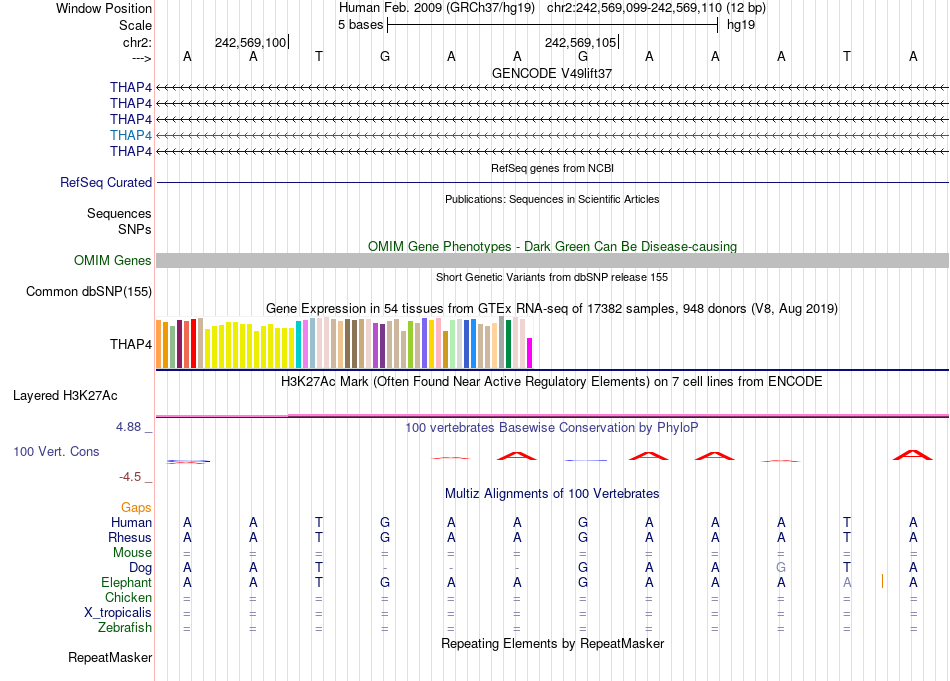Click the H3K27Ac Mark ENCODE title
Image resolution: width=950 pixels, height=681 pixels.
(x=552, y=382)
